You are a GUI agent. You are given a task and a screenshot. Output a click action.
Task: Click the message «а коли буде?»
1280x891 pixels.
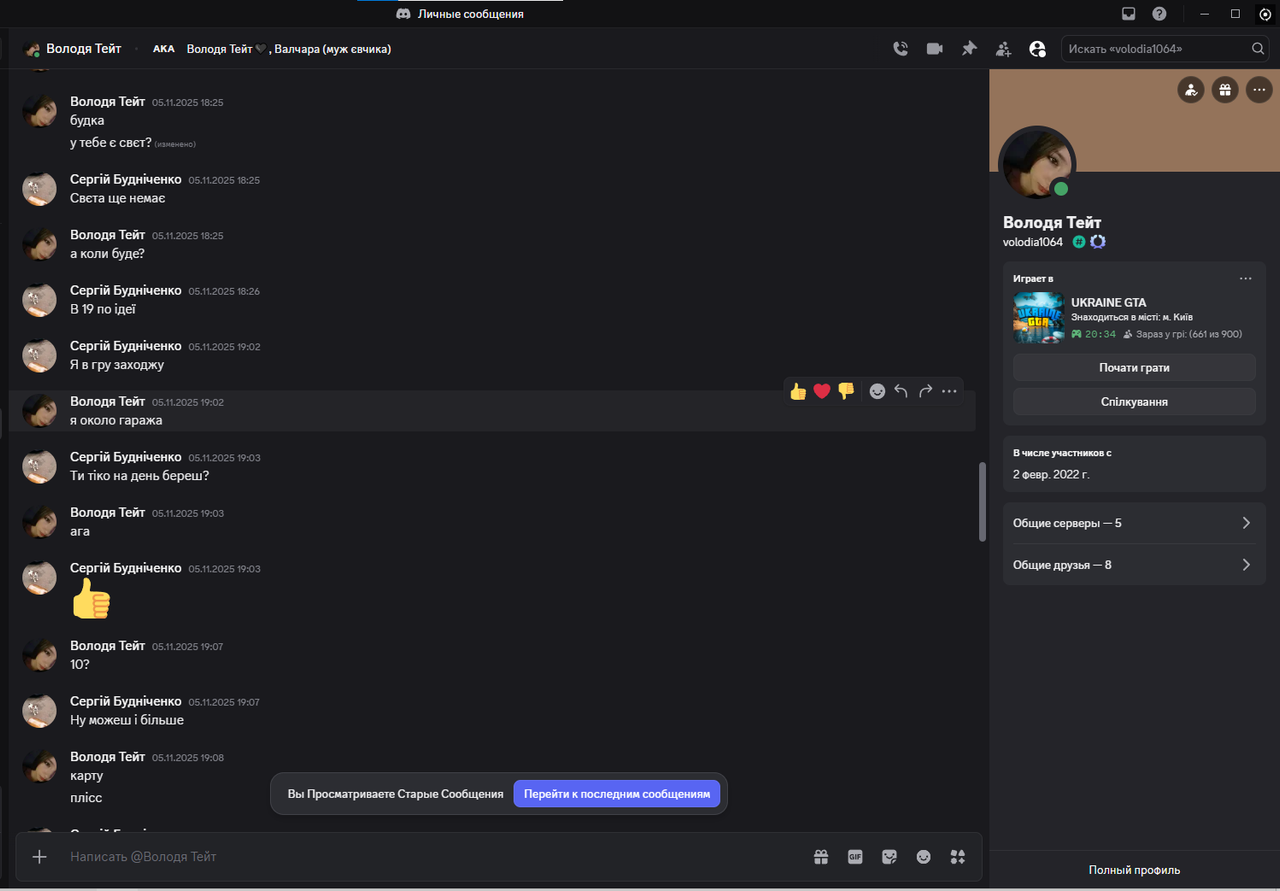[107, 253]
